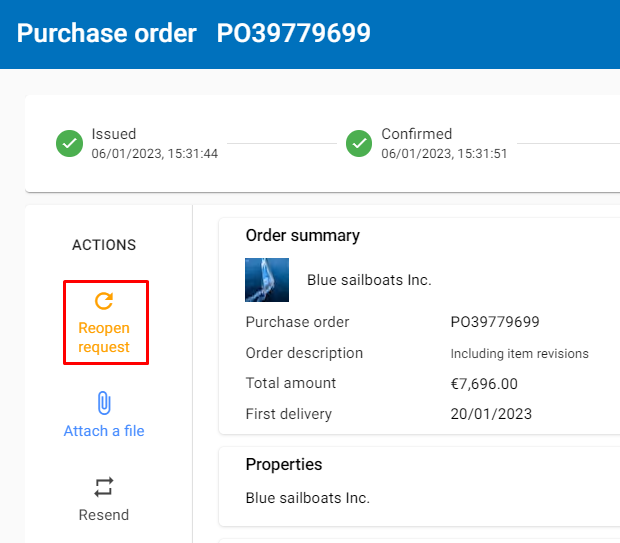Click the Attach a file paperclip icon
The image size is (620, 543).
(x=104, y=403)
